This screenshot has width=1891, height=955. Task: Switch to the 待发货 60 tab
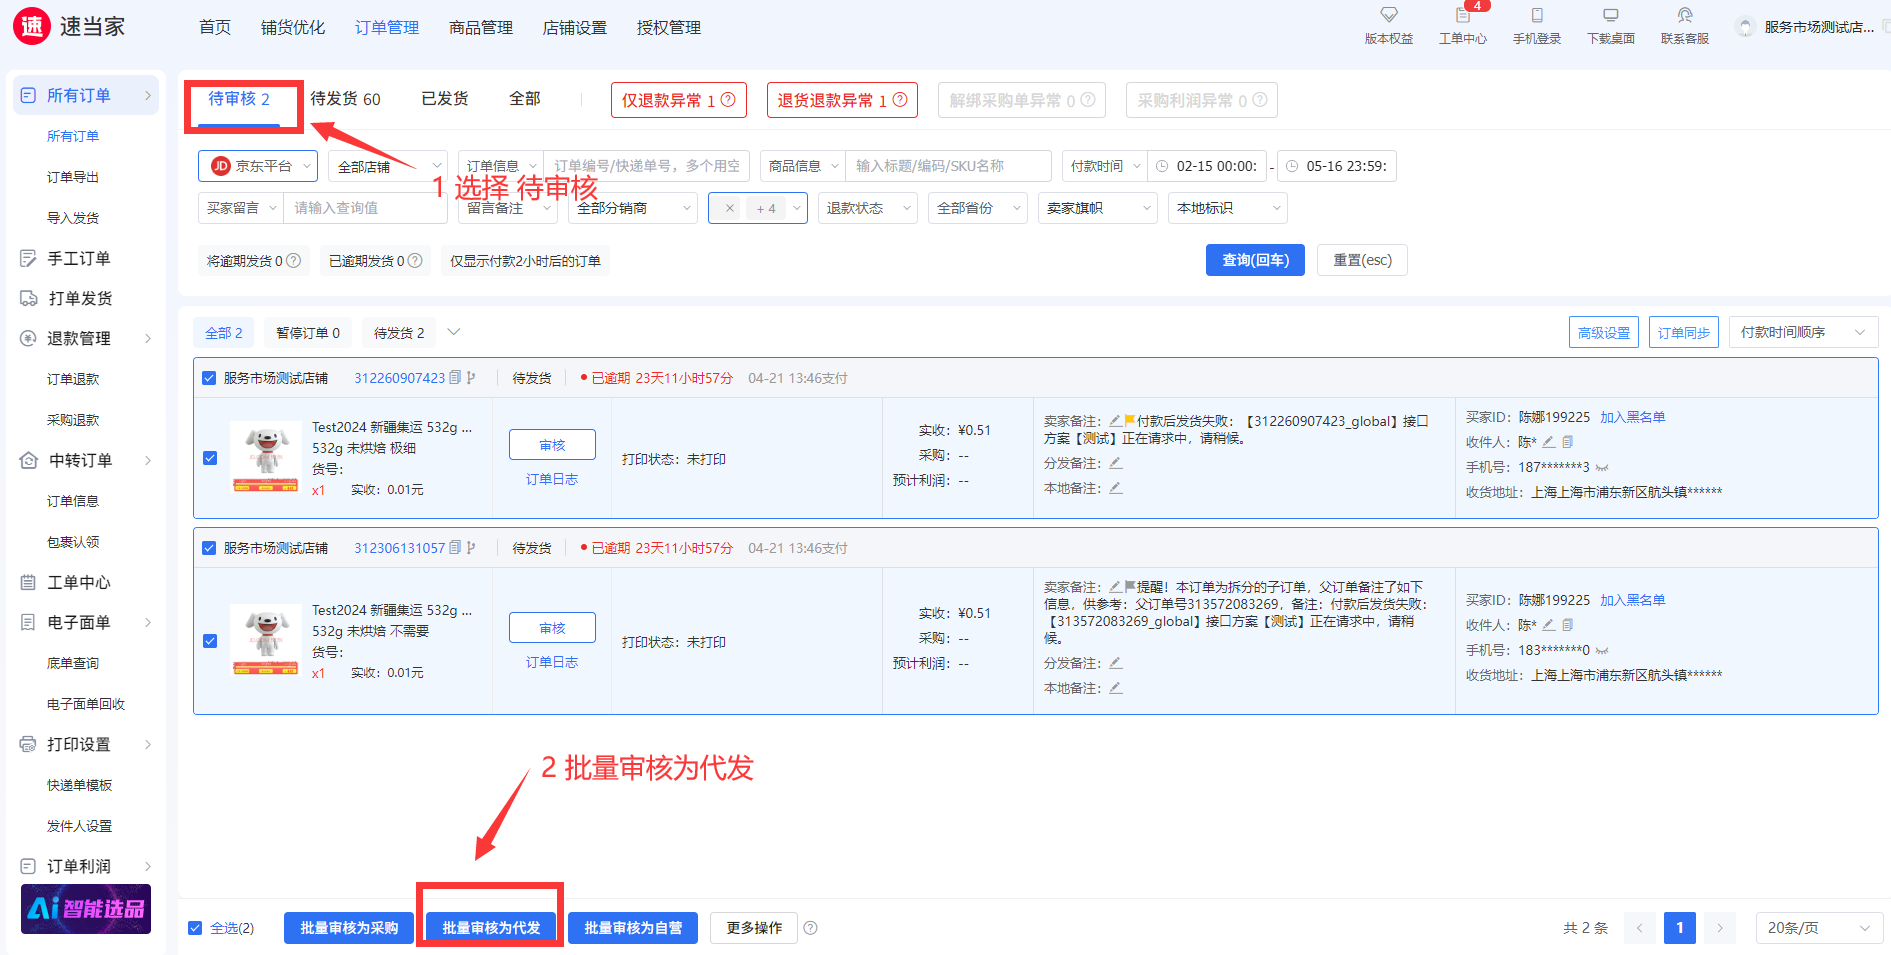pos(345,99)
